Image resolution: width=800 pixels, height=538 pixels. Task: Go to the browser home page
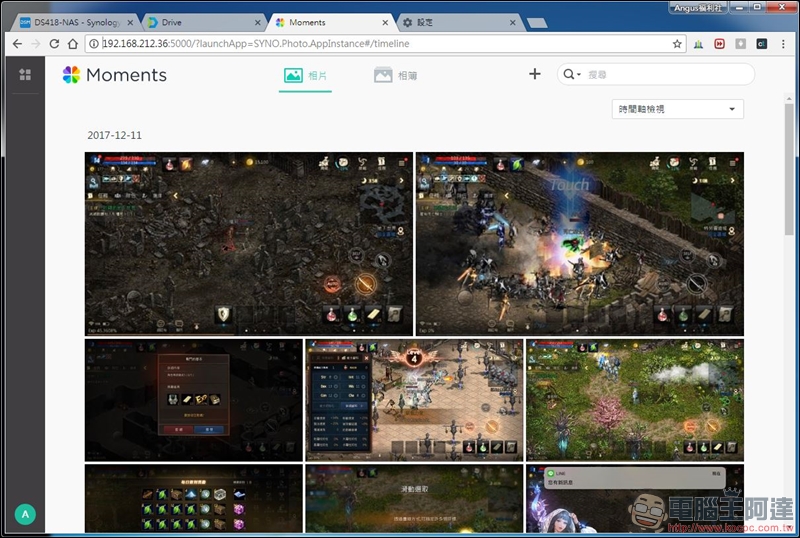73,44
